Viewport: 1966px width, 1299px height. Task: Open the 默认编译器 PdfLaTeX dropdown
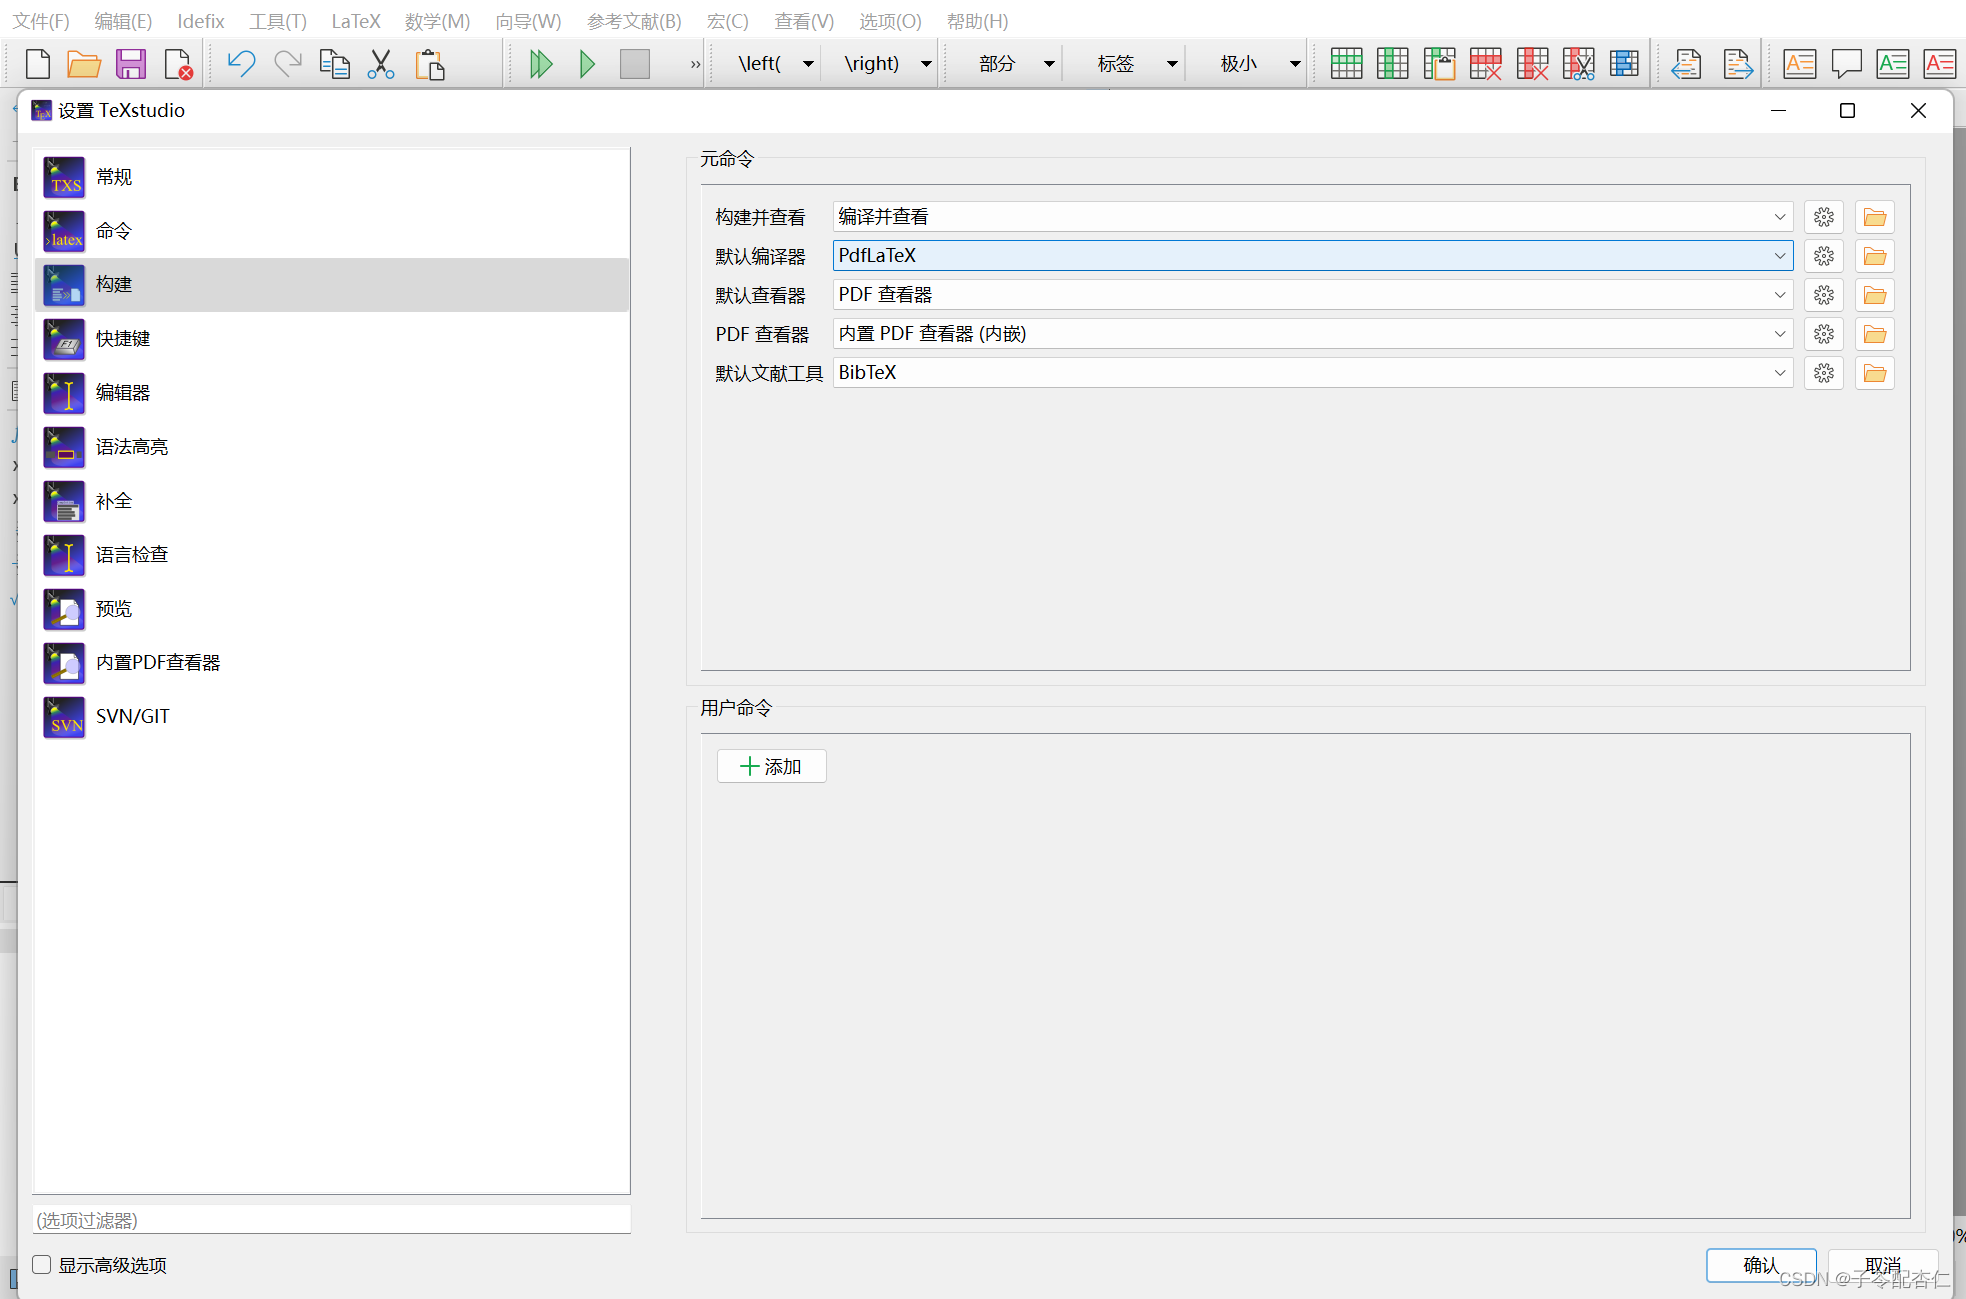pyautogui.click(x=1313, y=256)
